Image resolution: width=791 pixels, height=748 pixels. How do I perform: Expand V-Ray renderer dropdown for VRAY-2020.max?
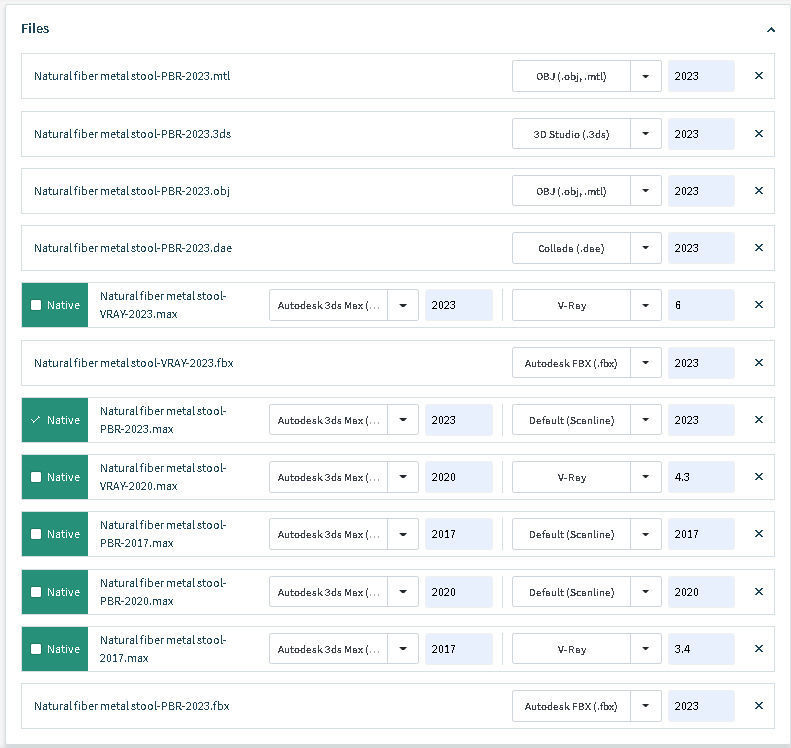pos(646,477)
